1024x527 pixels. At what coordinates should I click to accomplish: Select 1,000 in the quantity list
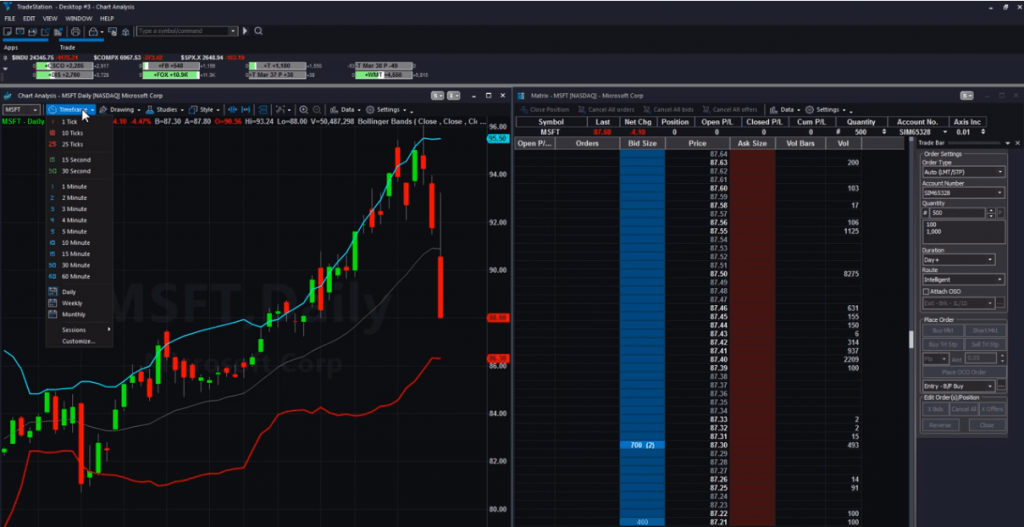click(x=935, y=231)
